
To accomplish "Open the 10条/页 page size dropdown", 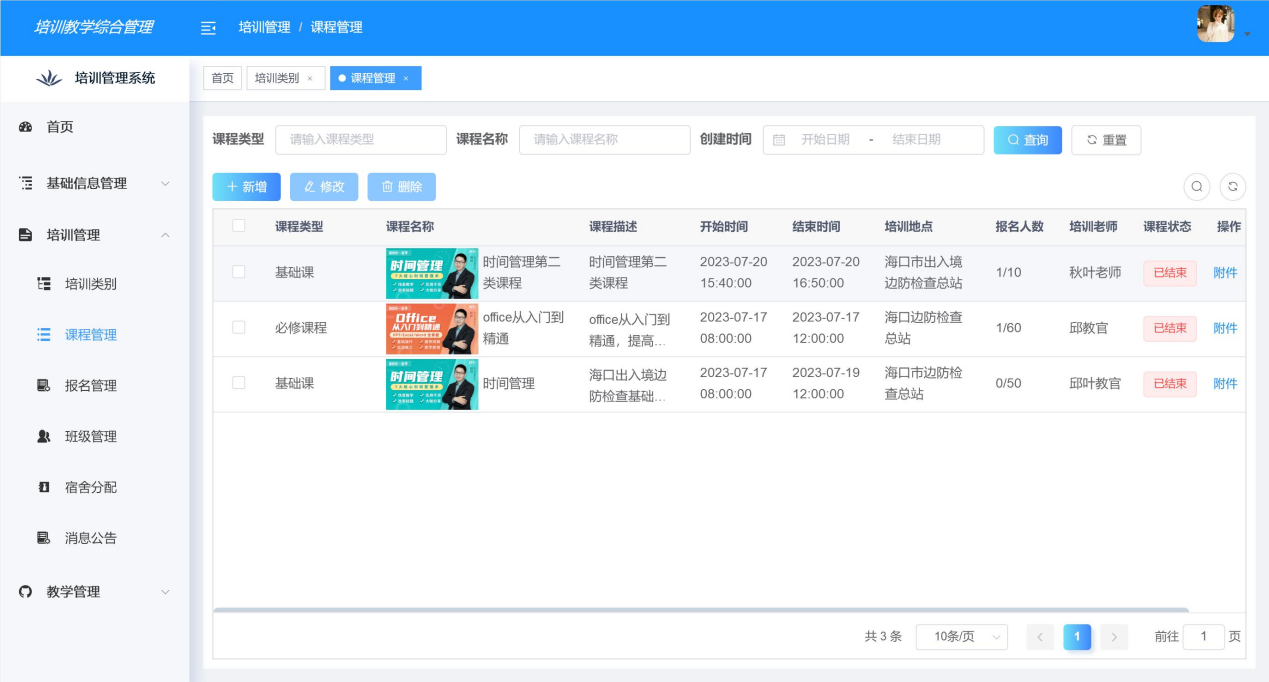I will [961, 637].
